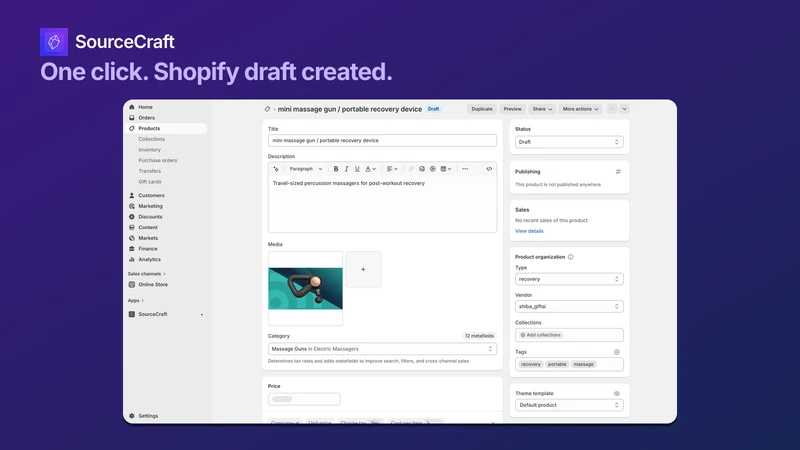Open Purchase orders submenu
The width and height of the screenshot is (800, 450).
[x=158, y=161]
